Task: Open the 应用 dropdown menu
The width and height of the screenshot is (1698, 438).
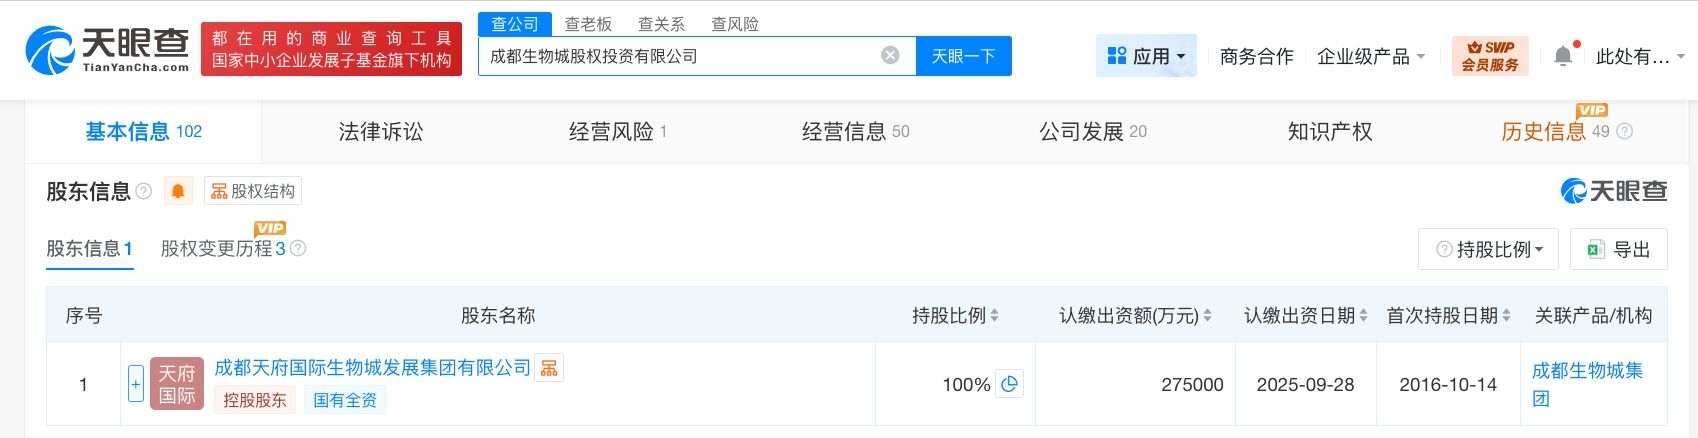Action: (x=1147, y=56)
